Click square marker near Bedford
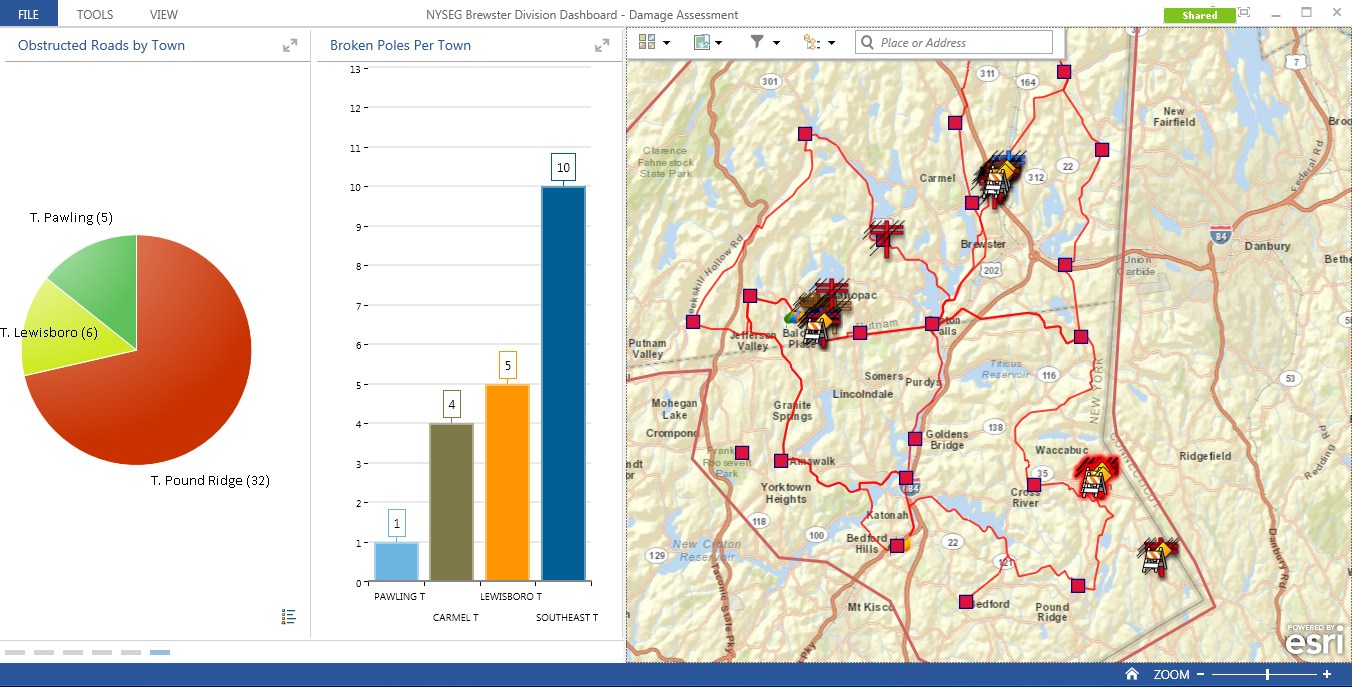This screenshot has width=1352, height=687. 966,602
